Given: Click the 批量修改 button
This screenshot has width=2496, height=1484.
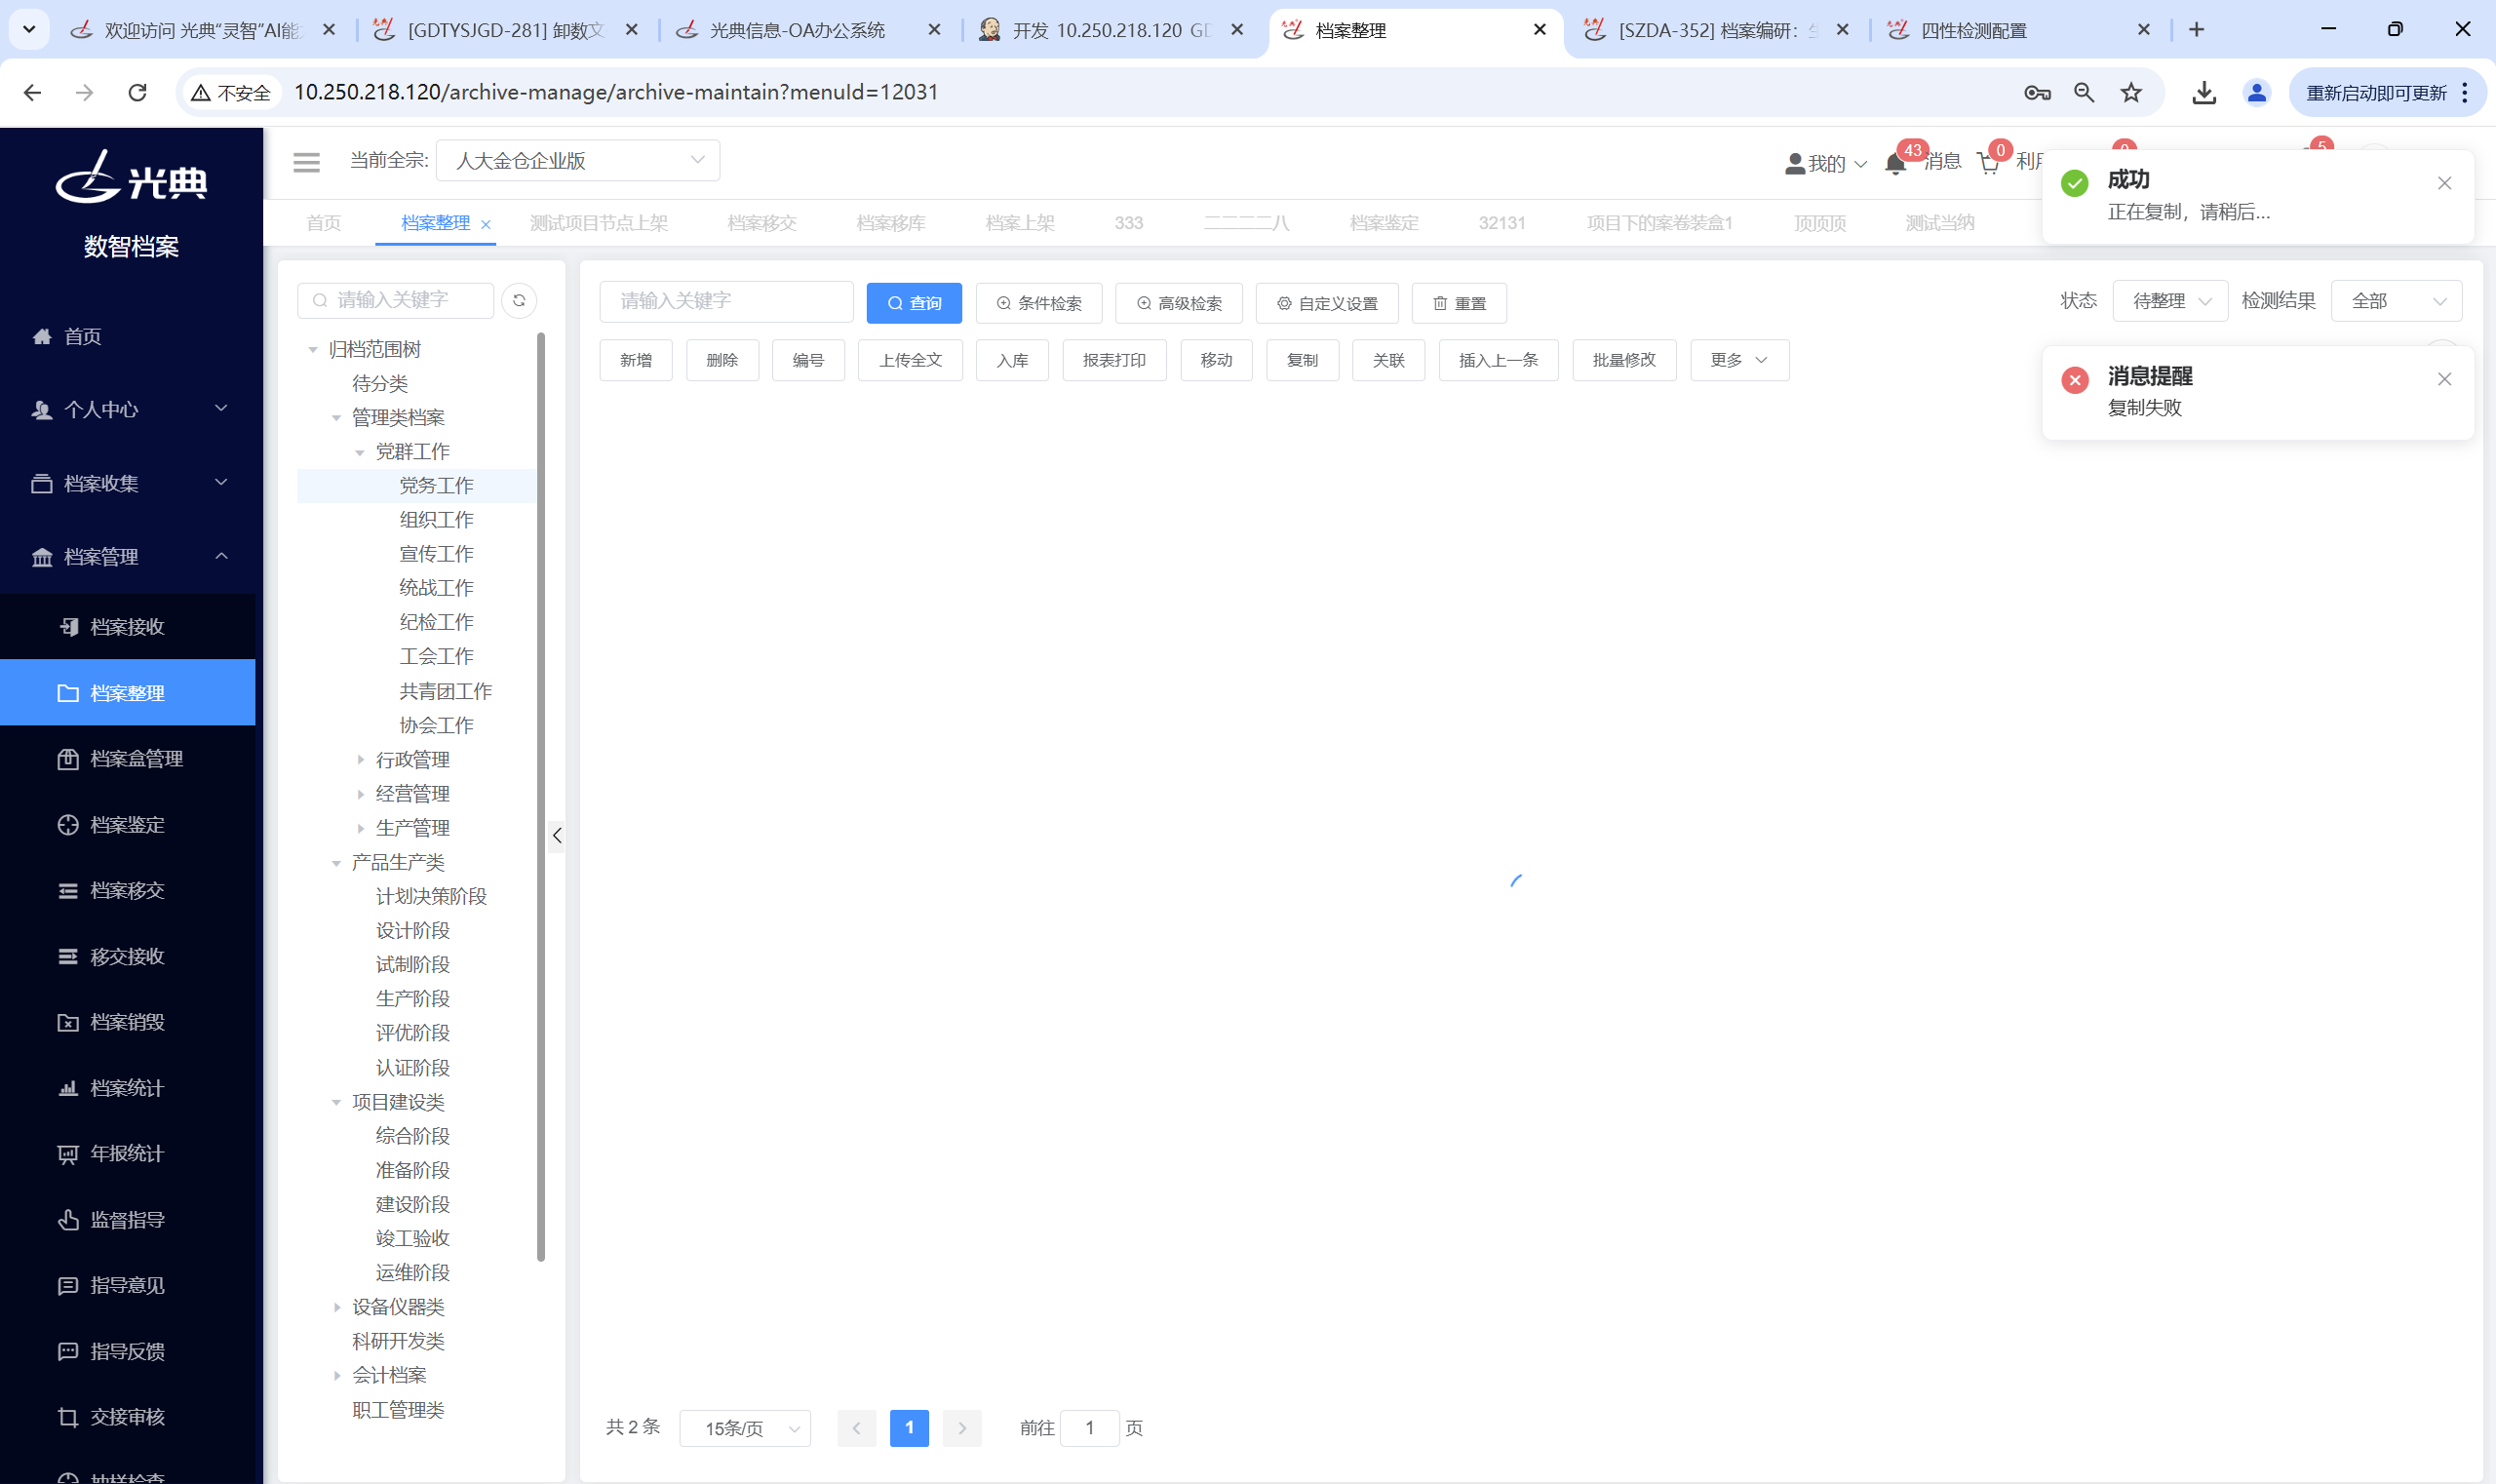Looking at the screenshot, I should (x=1624, y=360).
